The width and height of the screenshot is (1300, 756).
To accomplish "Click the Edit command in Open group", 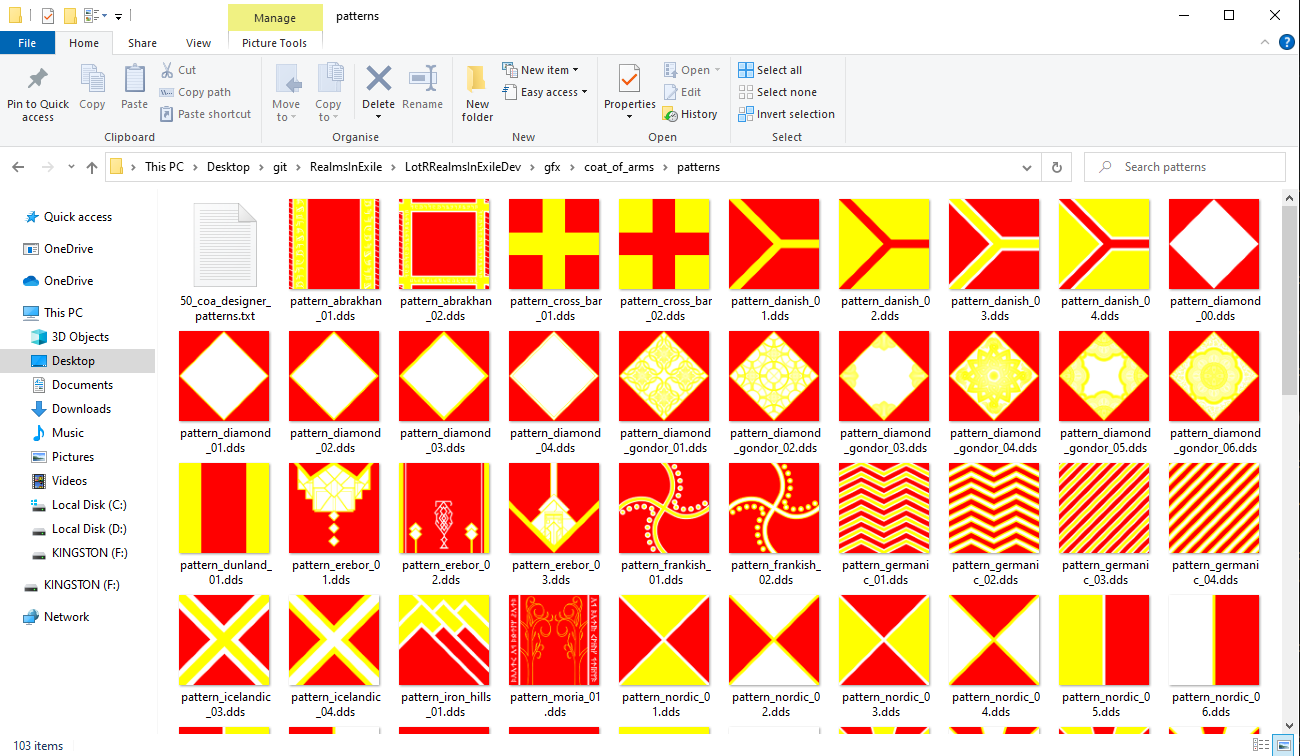I will pos(682,92).
